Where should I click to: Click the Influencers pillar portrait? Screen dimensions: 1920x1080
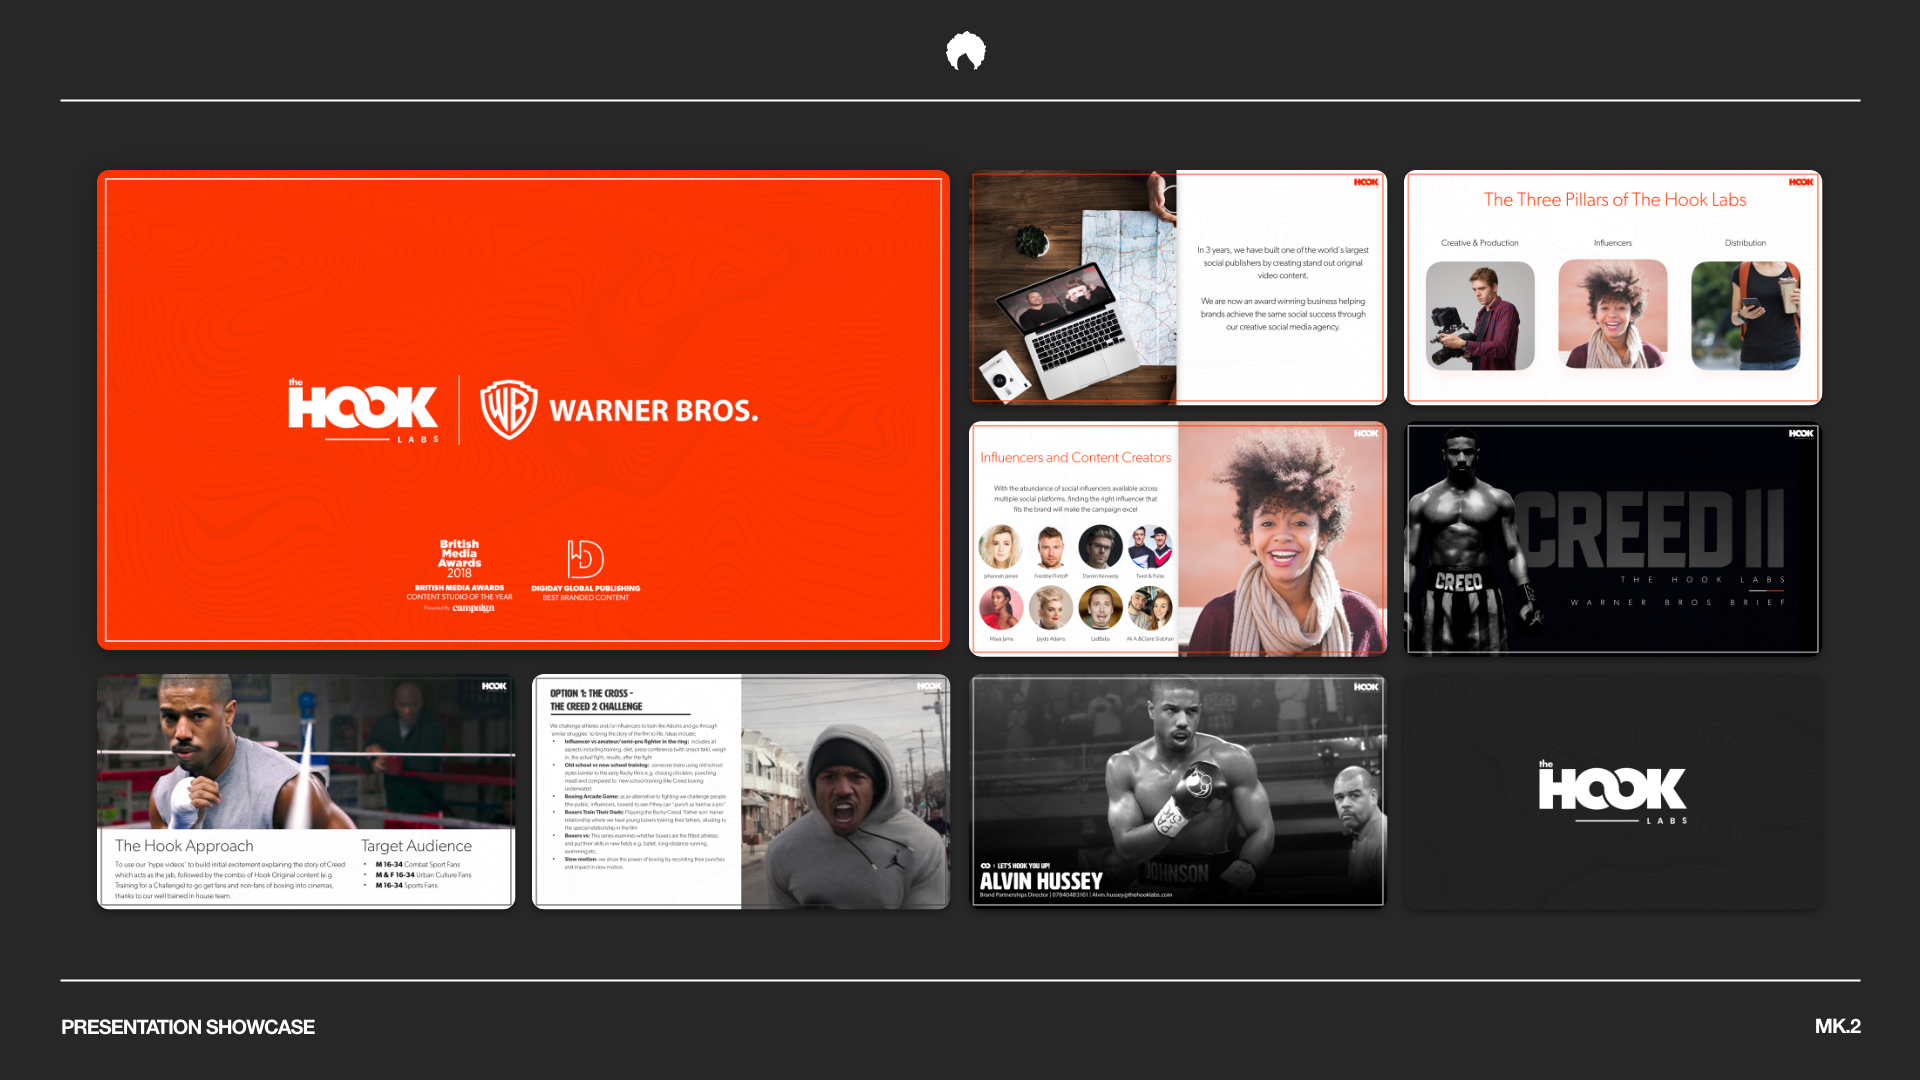[1612, 315]
